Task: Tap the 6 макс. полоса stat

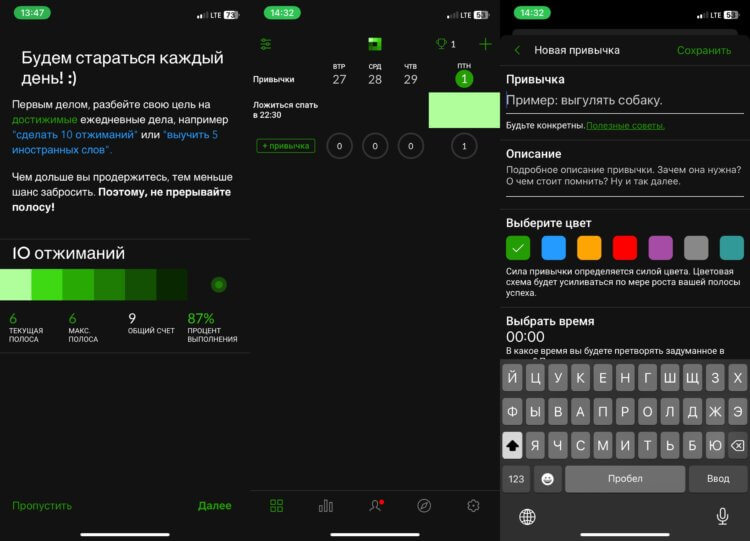Action: click(x=83, y=328)
